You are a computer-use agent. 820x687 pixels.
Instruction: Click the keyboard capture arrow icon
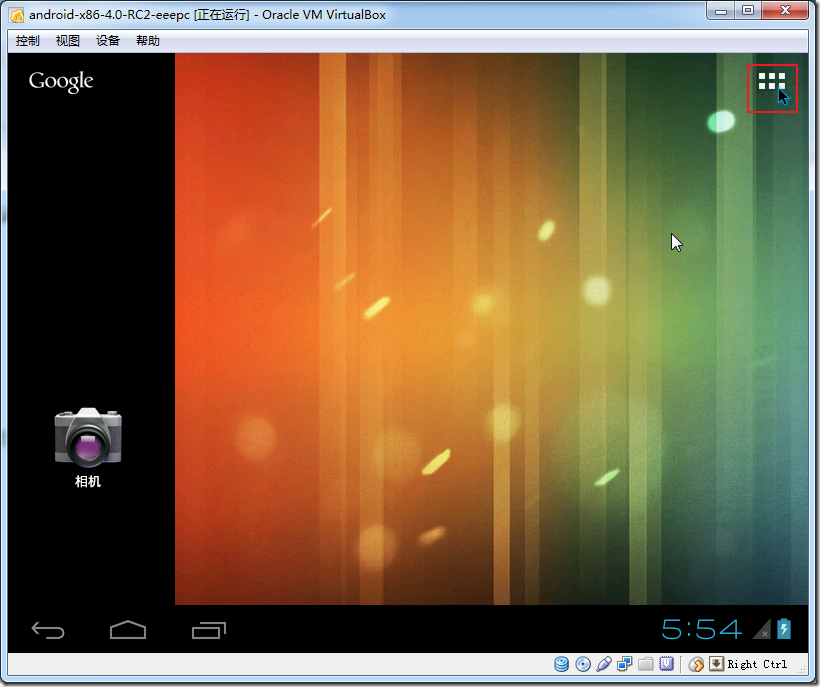pyautogui.click(x=716, y=664)
